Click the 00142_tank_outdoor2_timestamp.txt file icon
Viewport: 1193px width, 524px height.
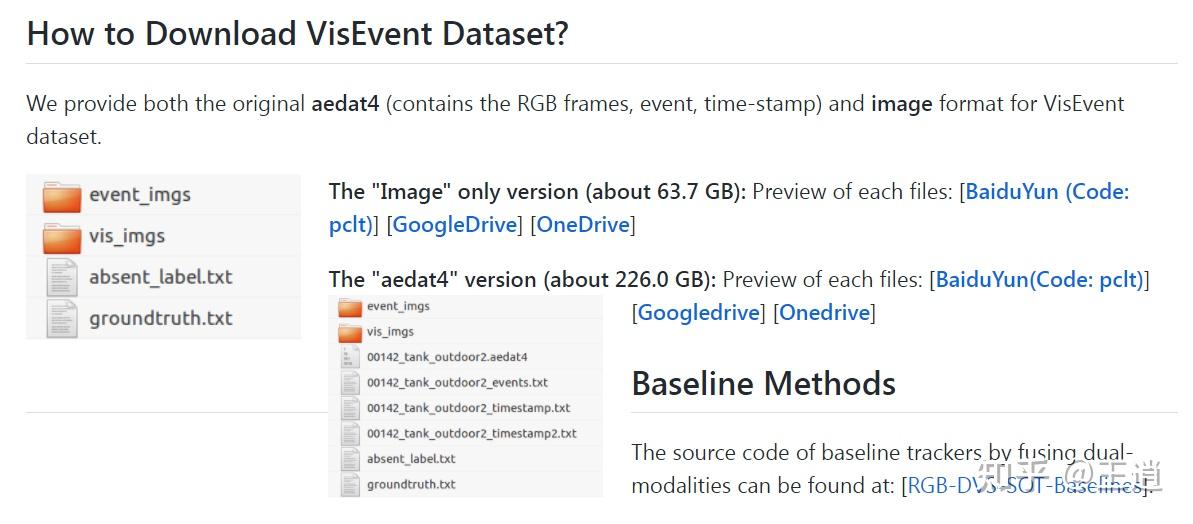(x=349, y=408)
